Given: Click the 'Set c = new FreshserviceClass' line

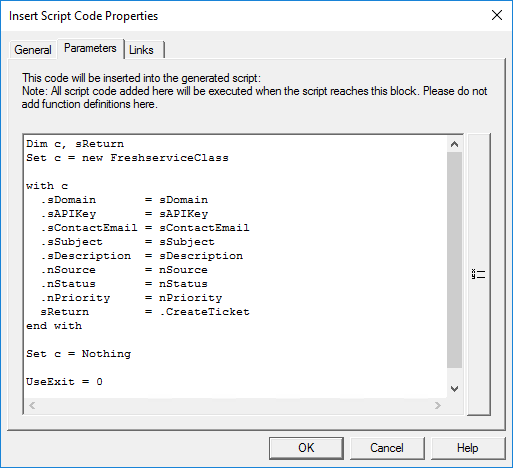Looking at the screenshot, I should click(x=127, y=158).
